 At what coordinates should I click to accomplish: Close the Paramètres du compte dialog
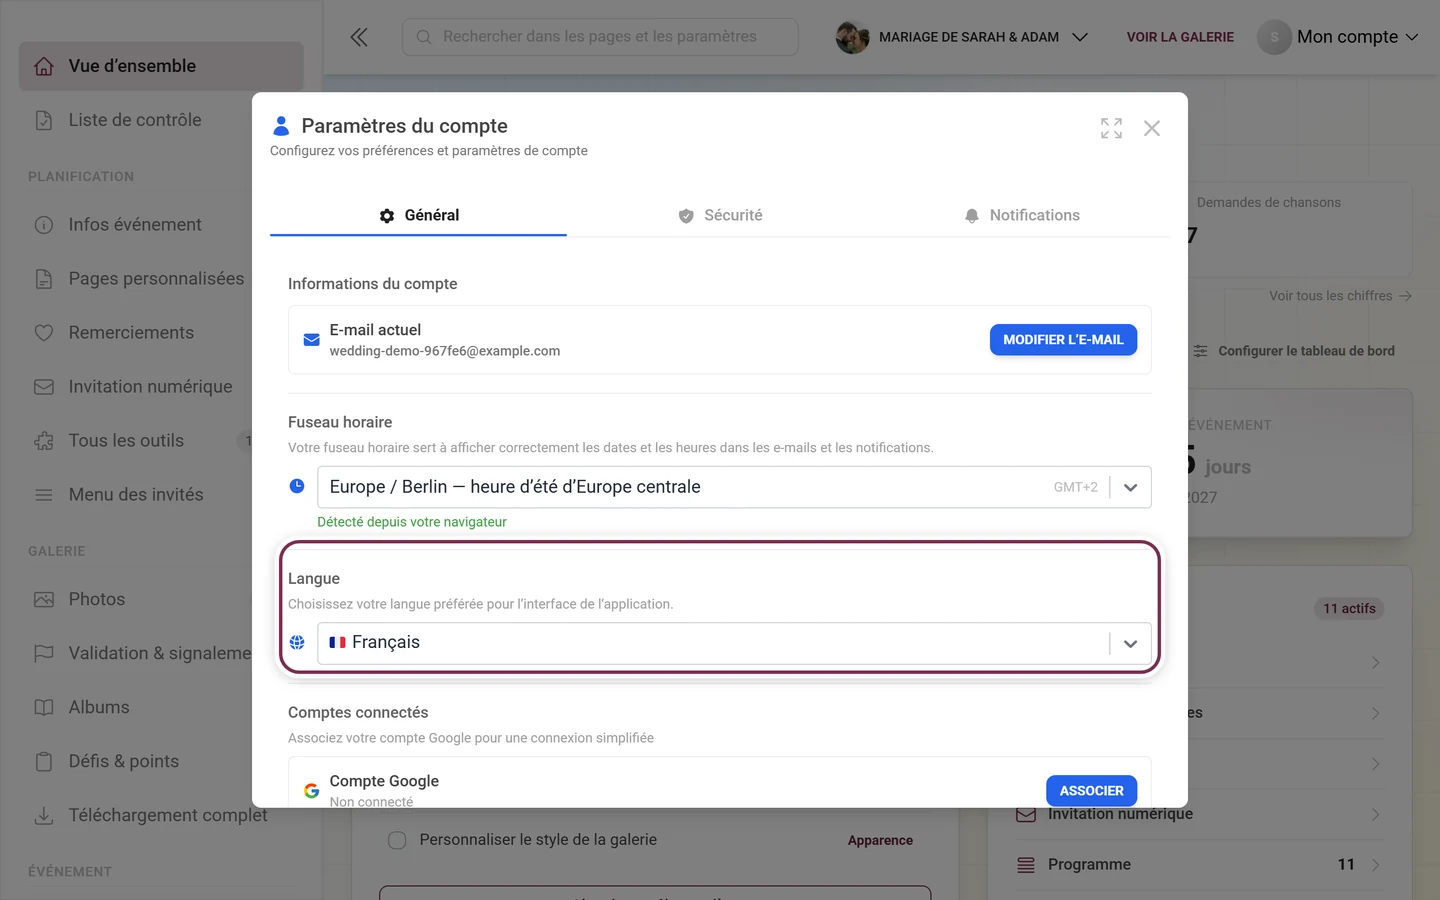1152,128
